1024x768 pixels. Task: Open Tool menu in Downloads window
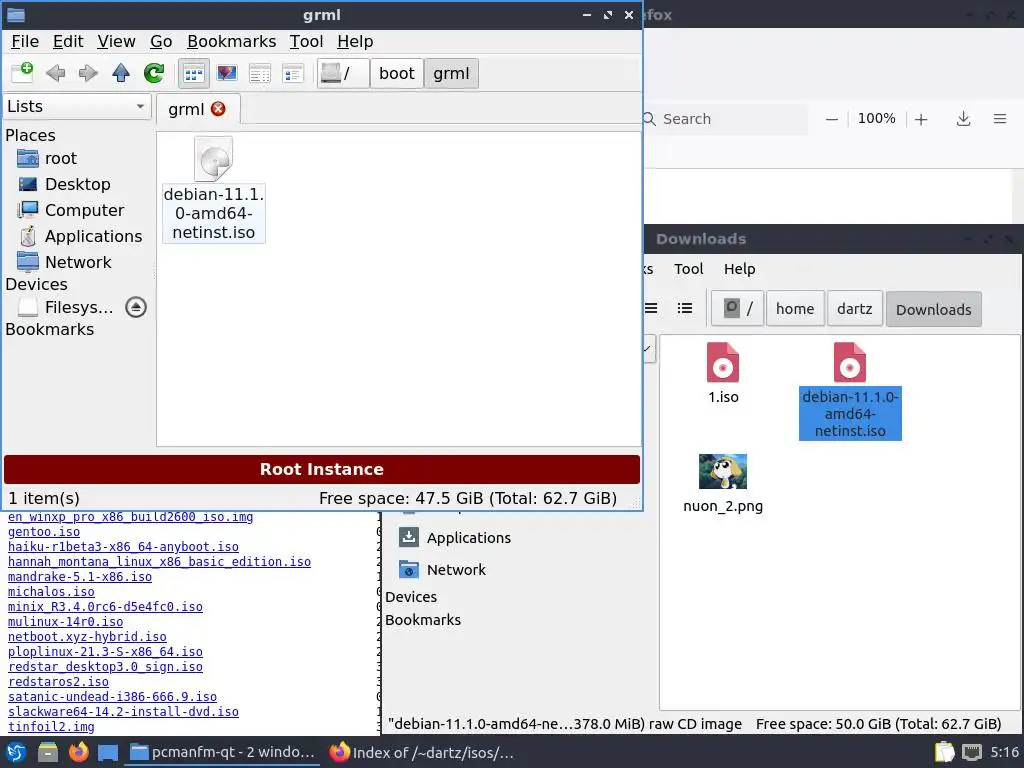(x=688, y=269)
